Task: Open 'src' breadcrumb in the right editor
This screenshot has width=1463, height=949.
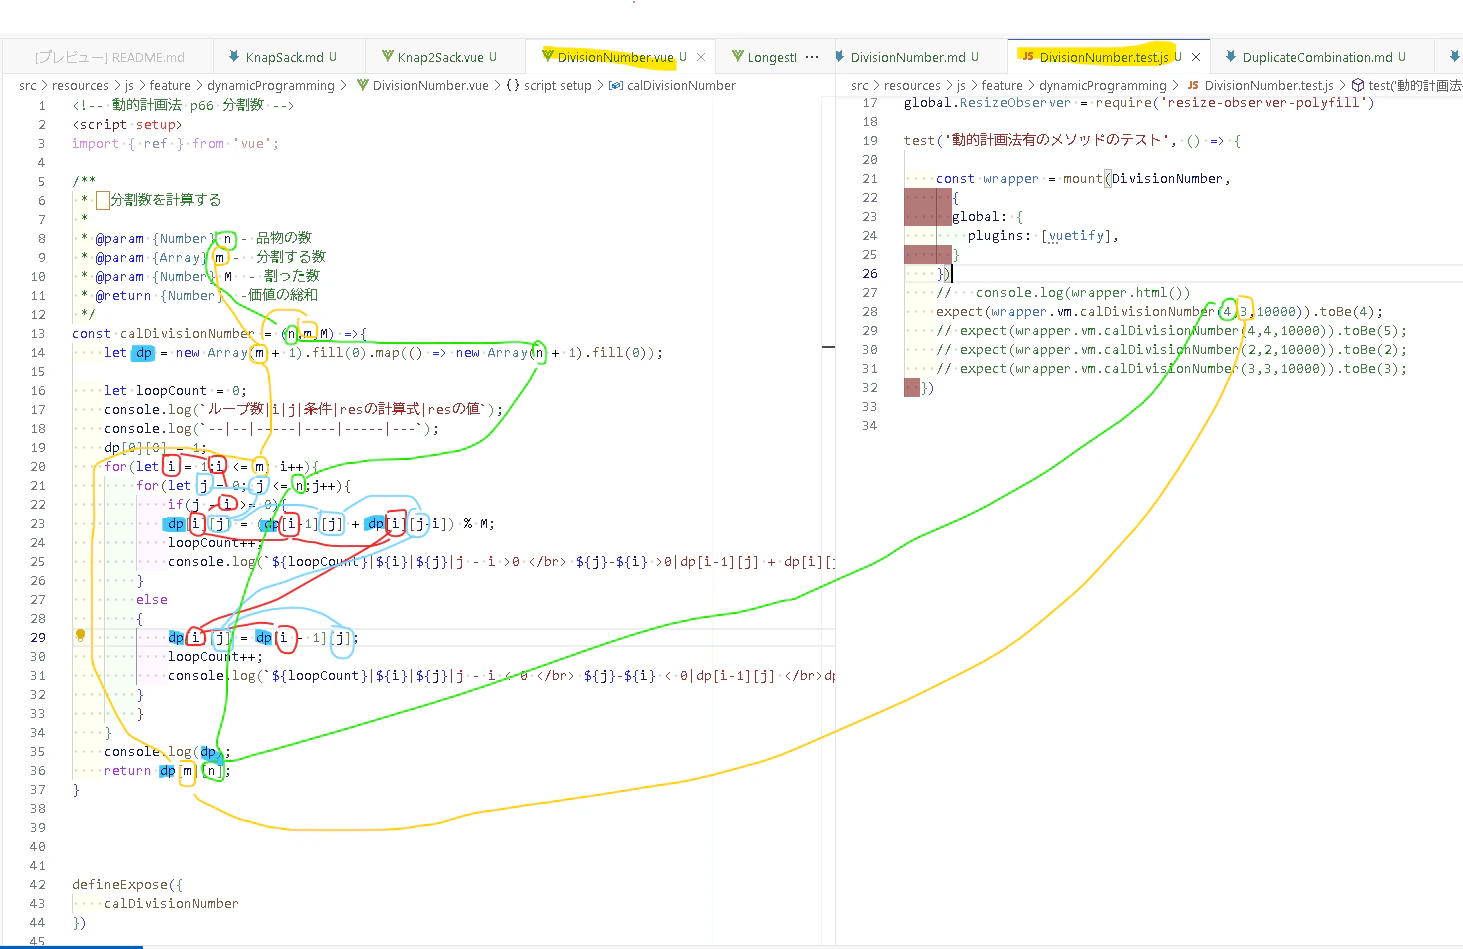Action: point(860,86)
